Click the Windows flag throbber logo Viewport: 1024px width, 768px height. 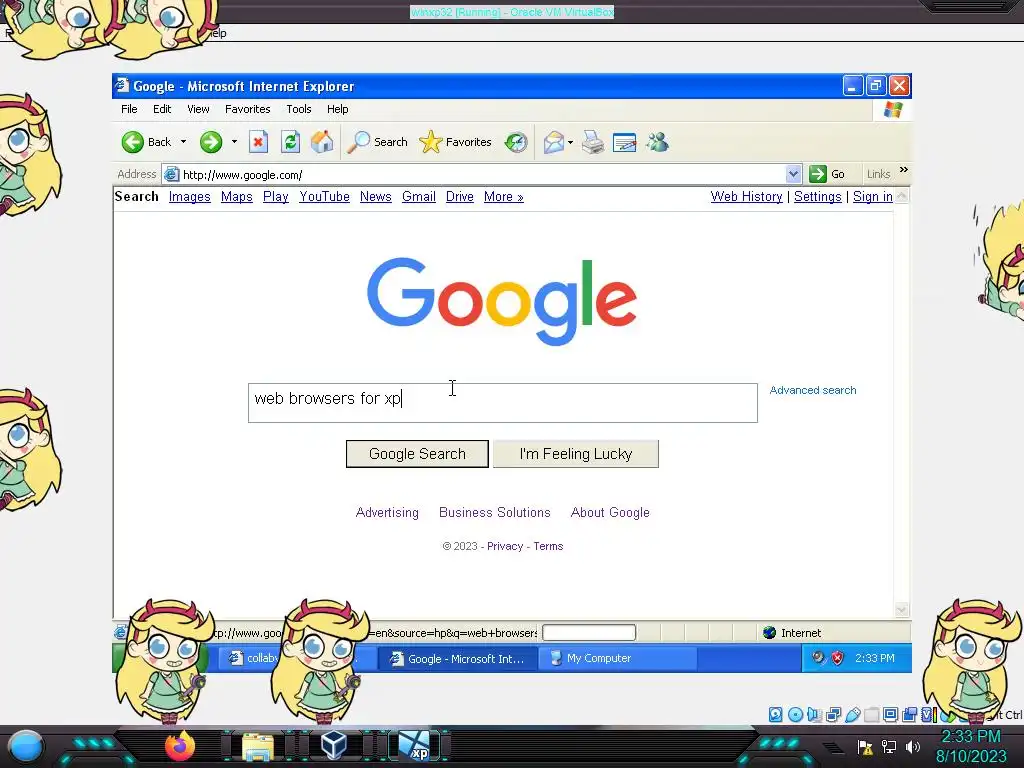(893, 109)
